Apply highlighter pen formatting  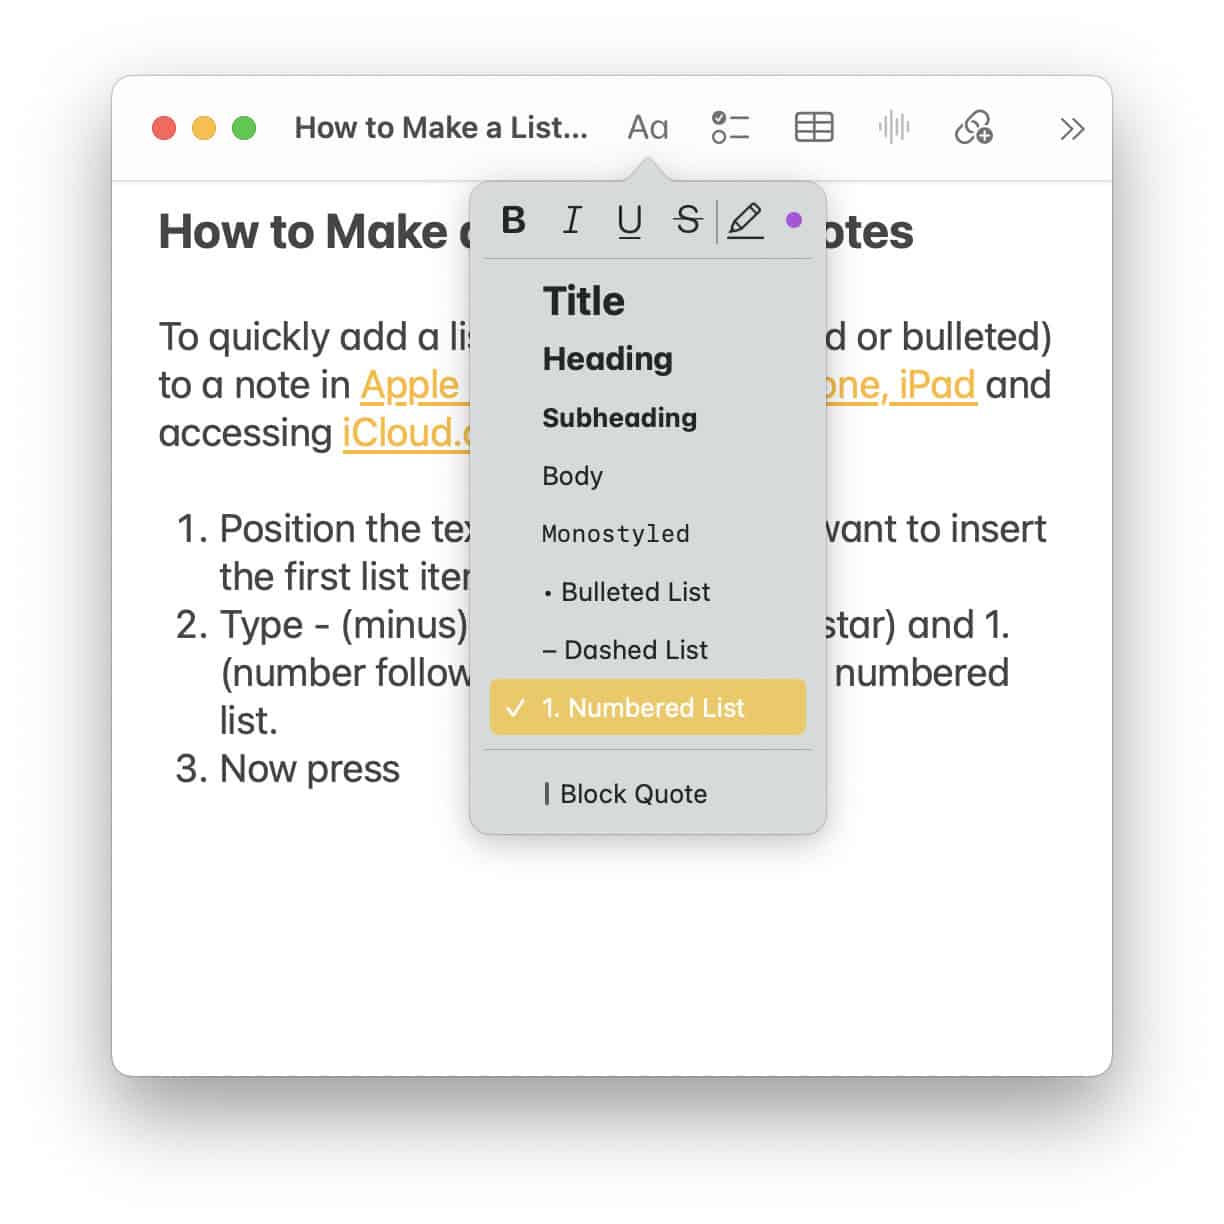[x=745, y=221]
